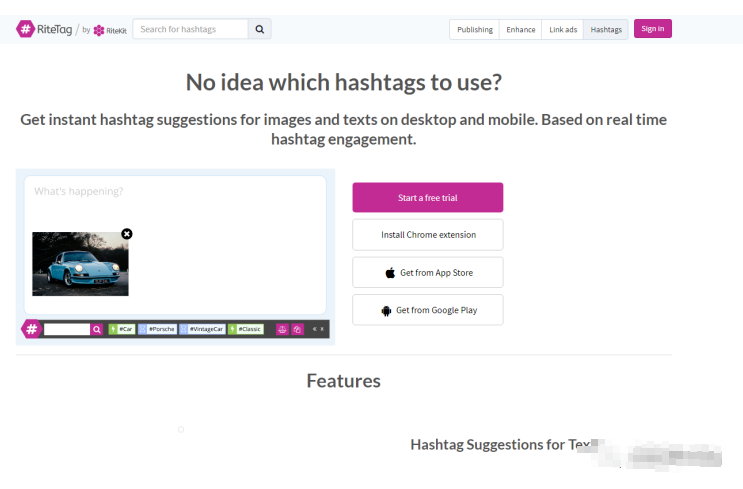Screen dimensions: 743x489
Task: Click the RiteTag hexagon hashtag logo
Action: 25,29
